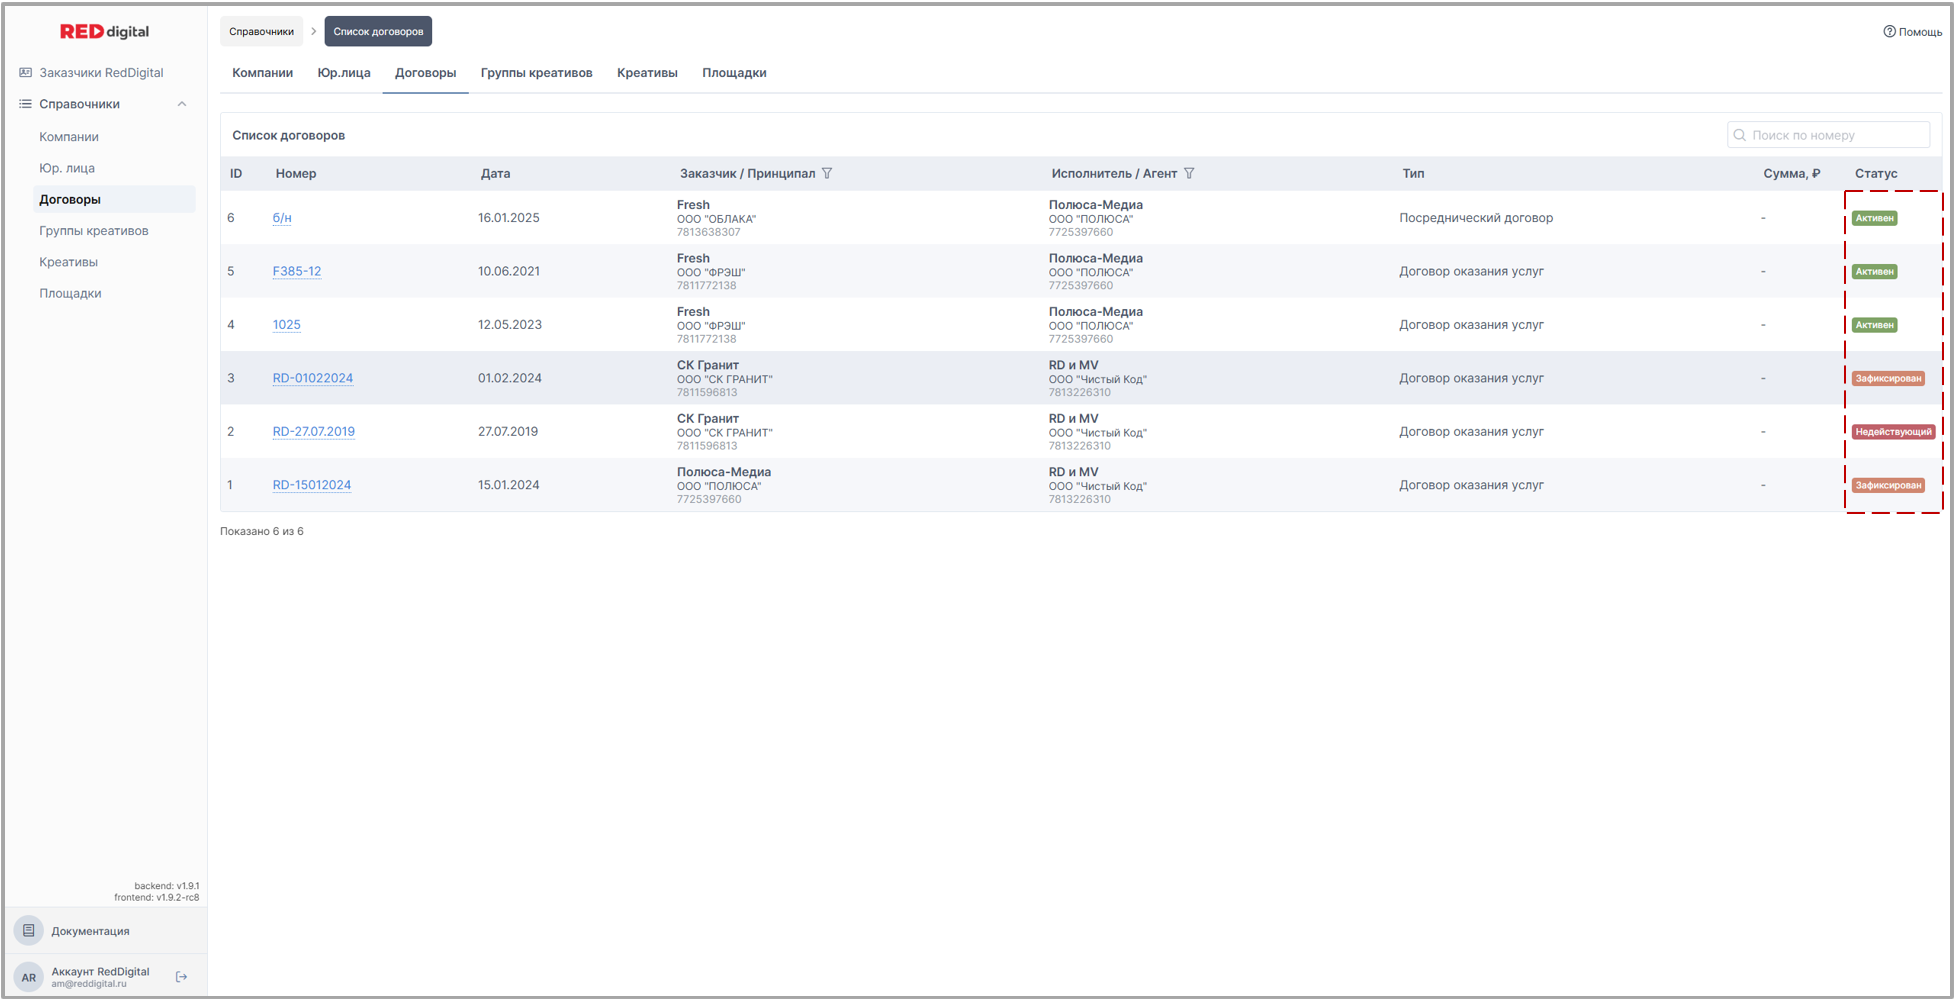
Task: Open contract RD-27.07.2019 link
Action: pos(314,432)
